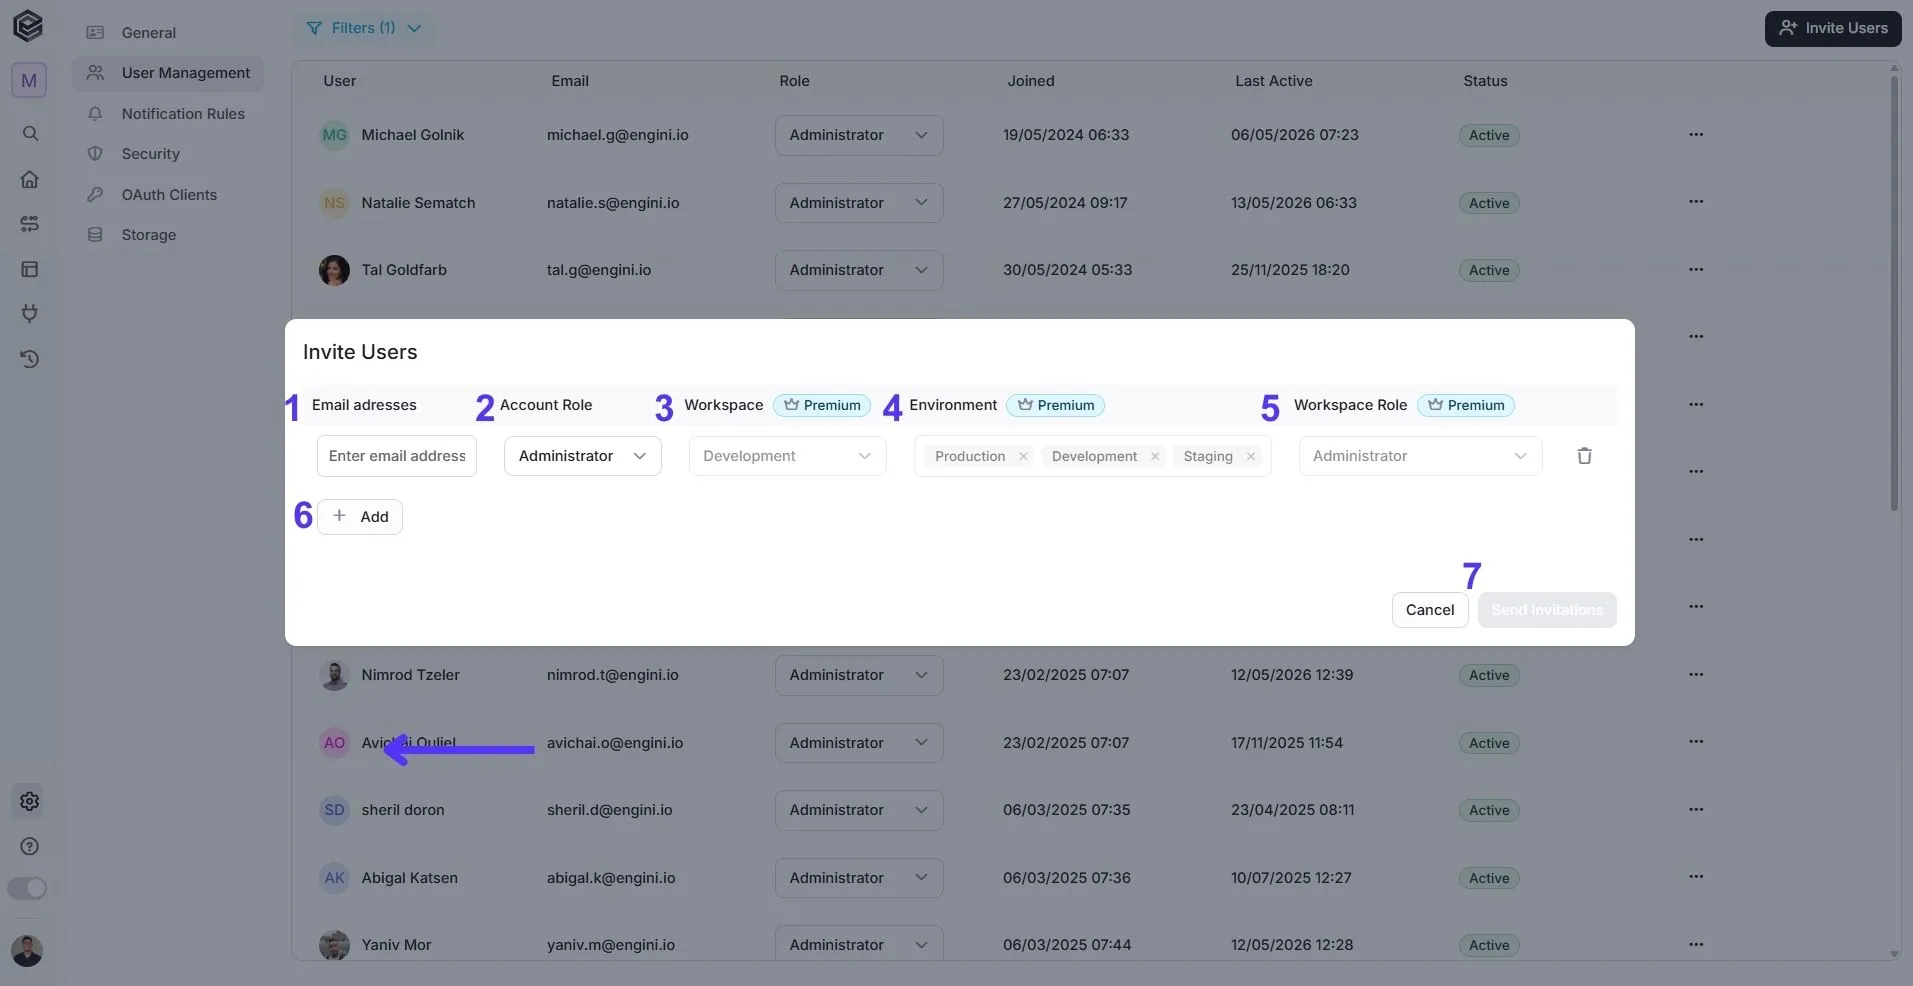
Task: Remove the Development environment tag
Action: click(1155, 456)
